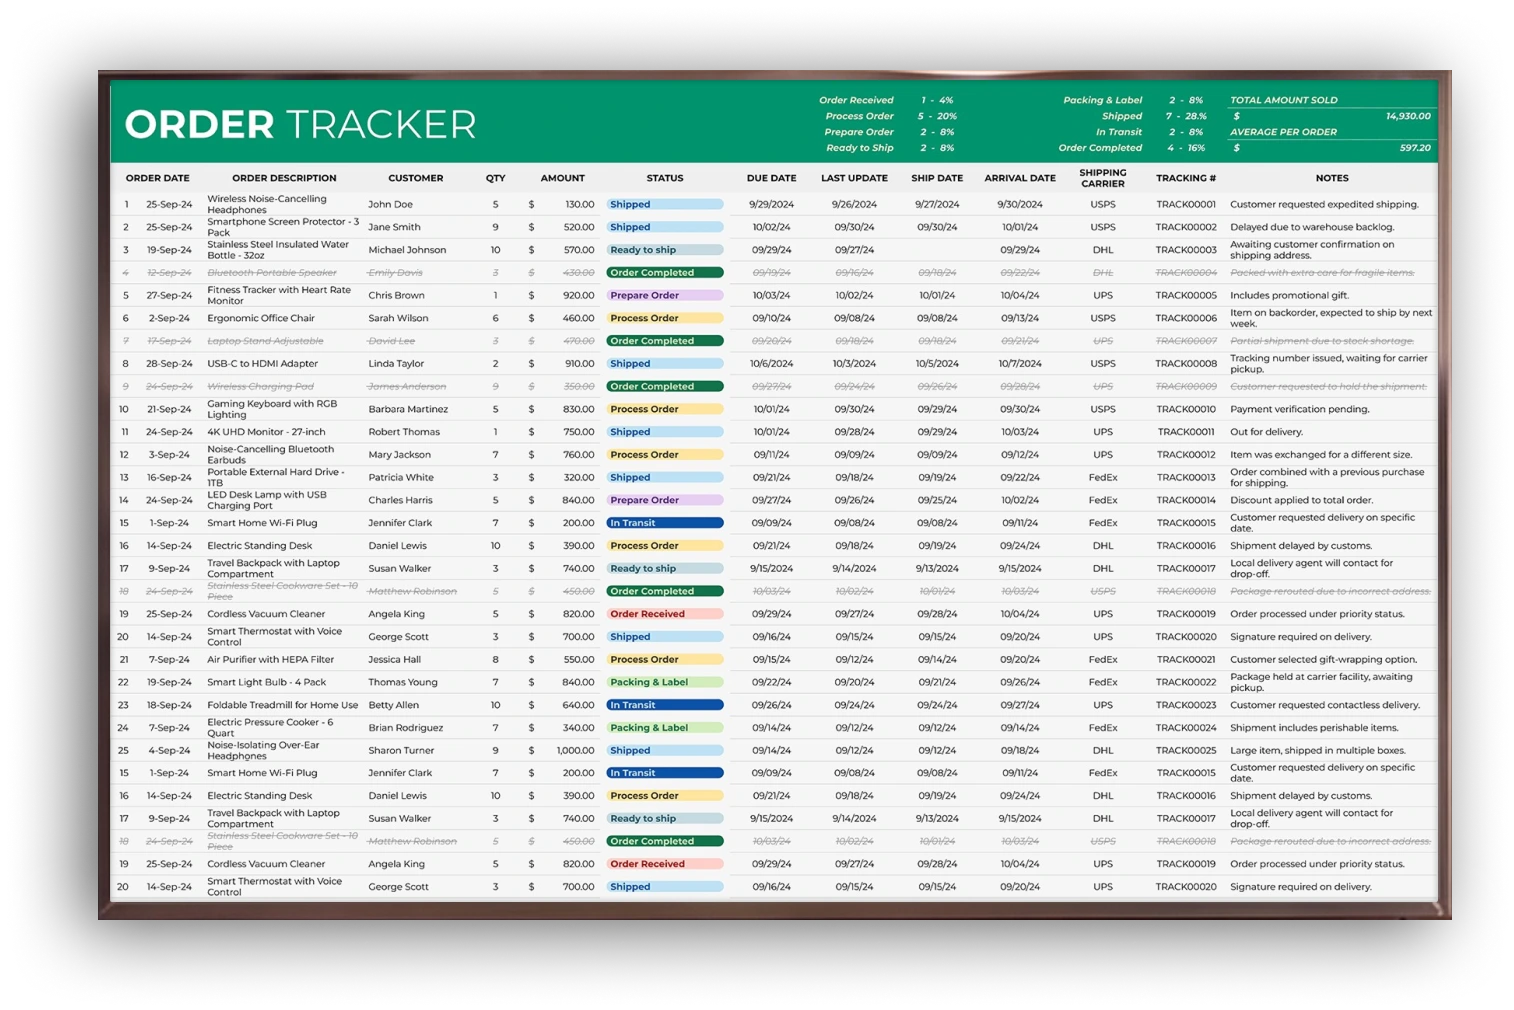Open status dropdown for John Doe order
Screen dimensions: 1514x1010
[665, 204]
